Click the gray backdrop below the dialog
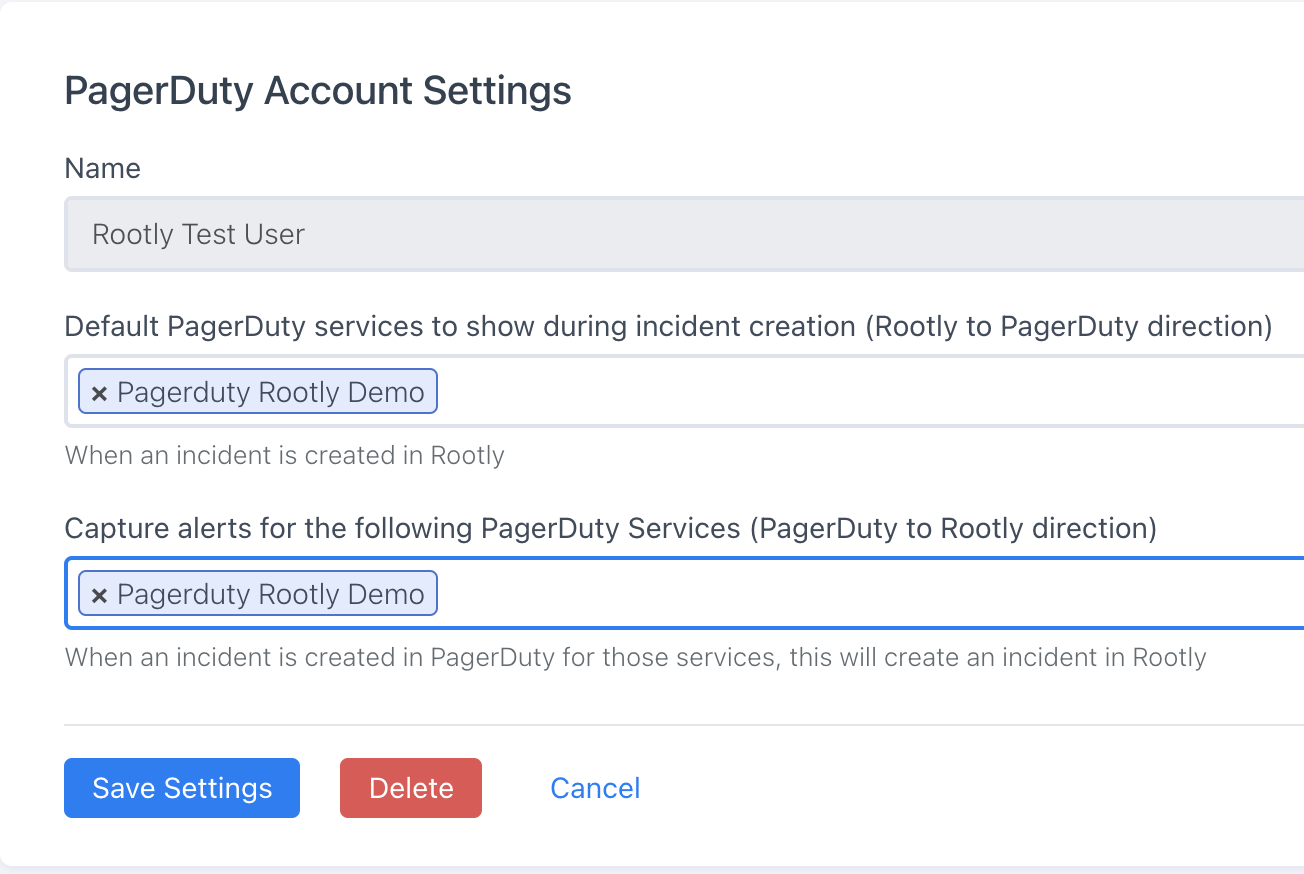Viewport: 1304px width, 874px height. (650, 870)
